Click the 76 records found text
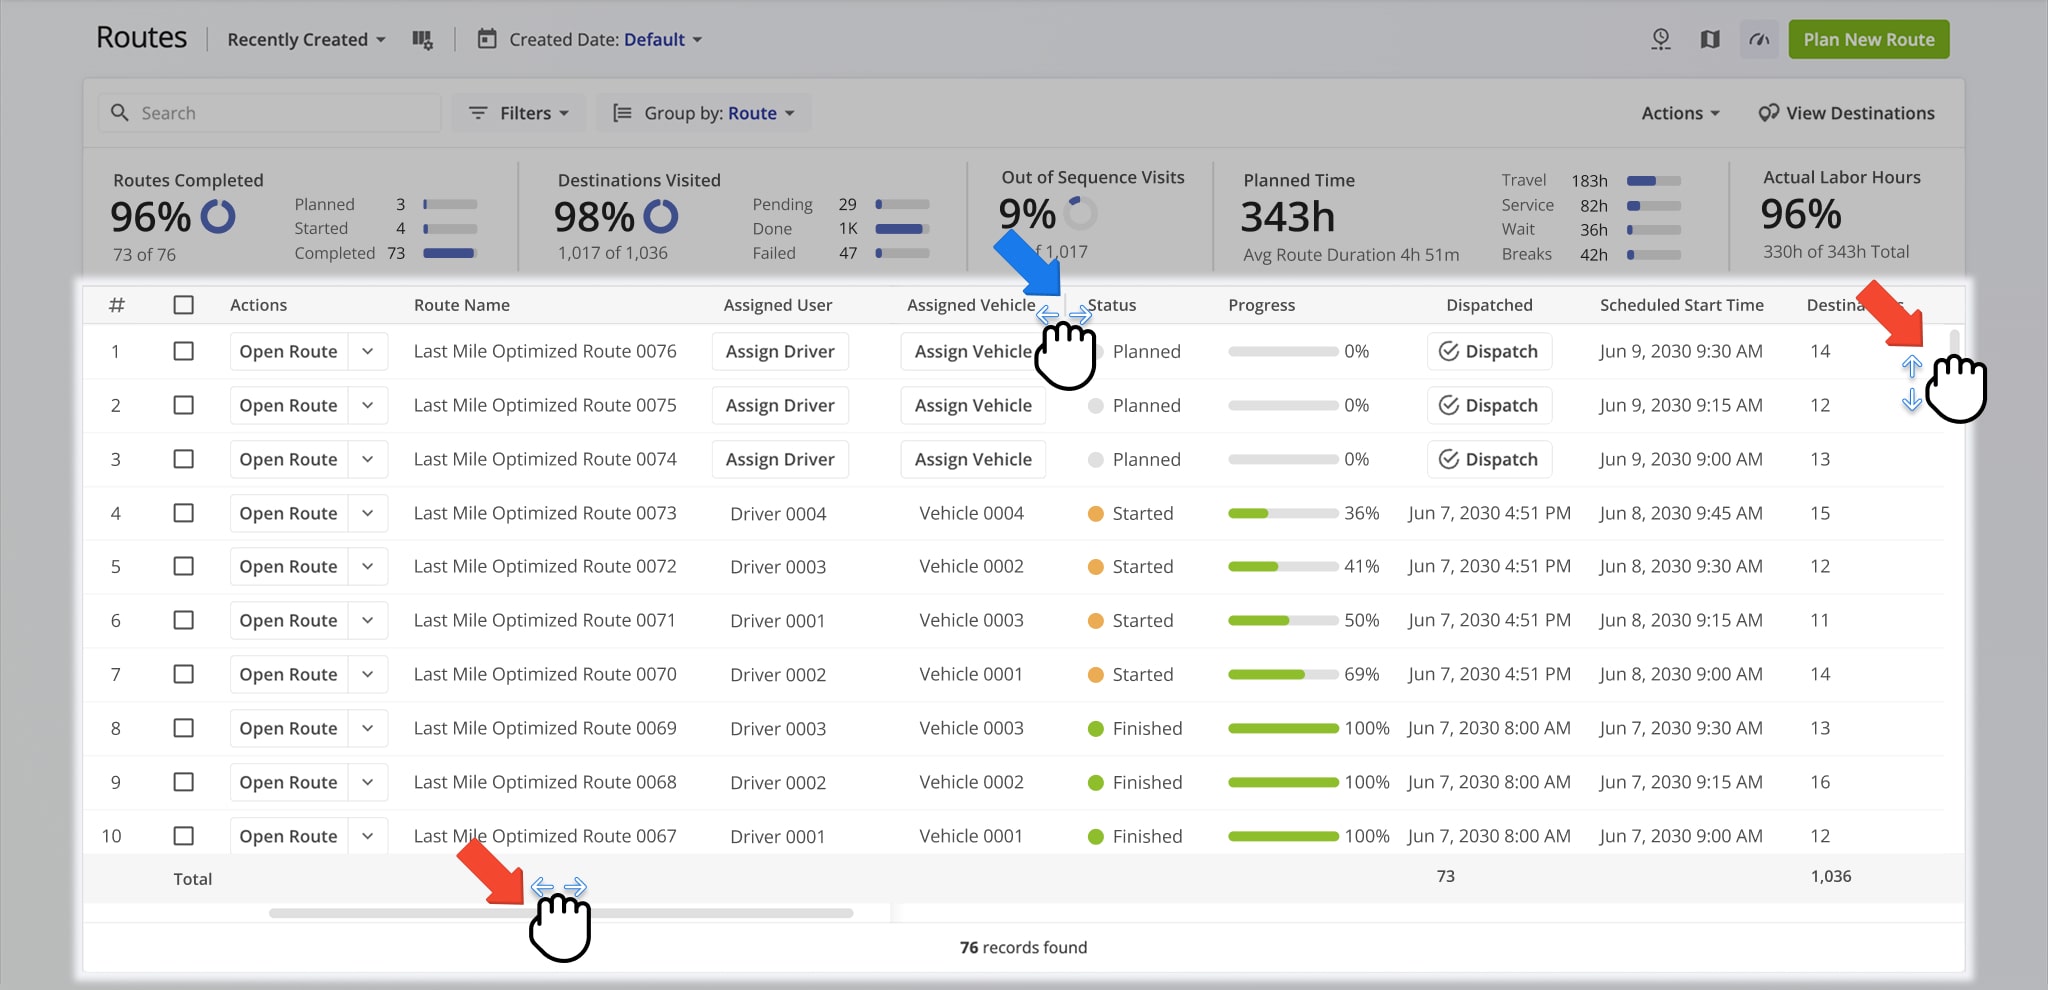The width and height of the screenshot is (2048, 990). point(1023,947)
